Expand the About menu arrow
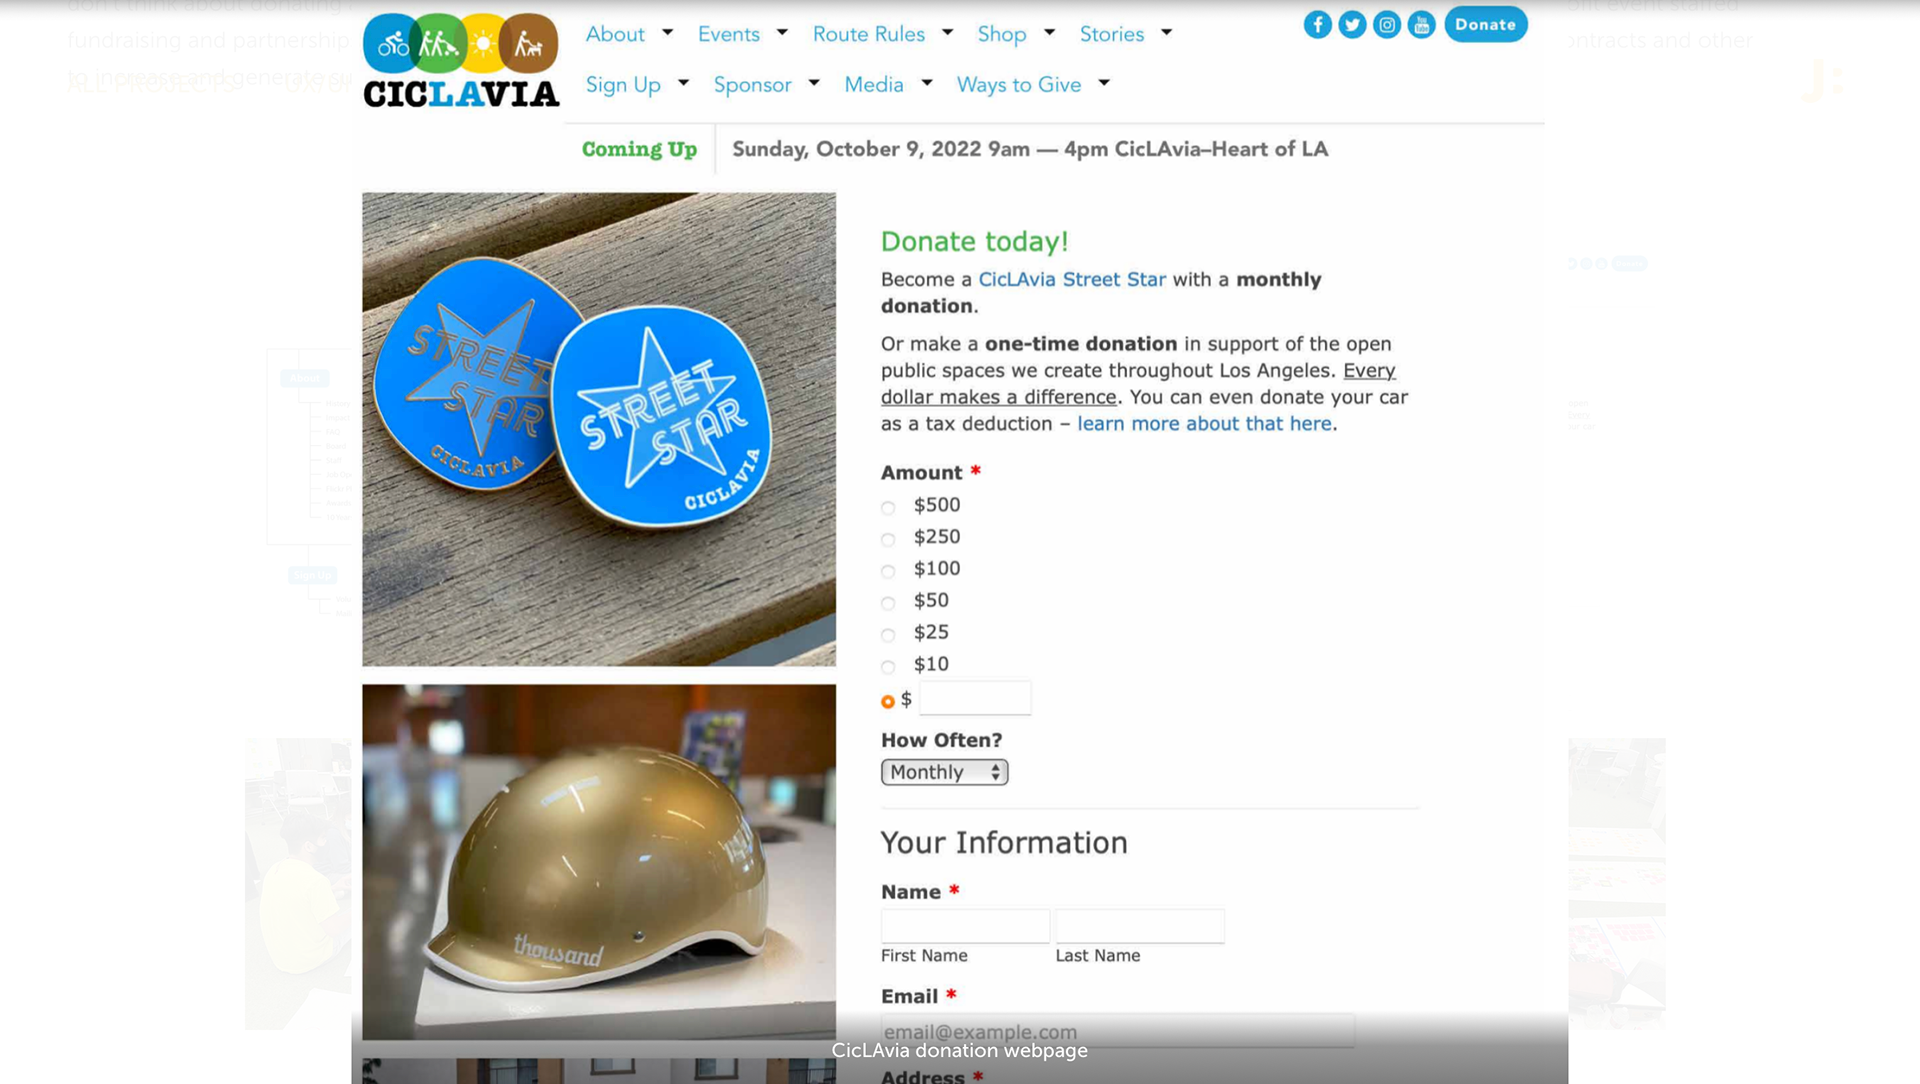 click(668, 32)
